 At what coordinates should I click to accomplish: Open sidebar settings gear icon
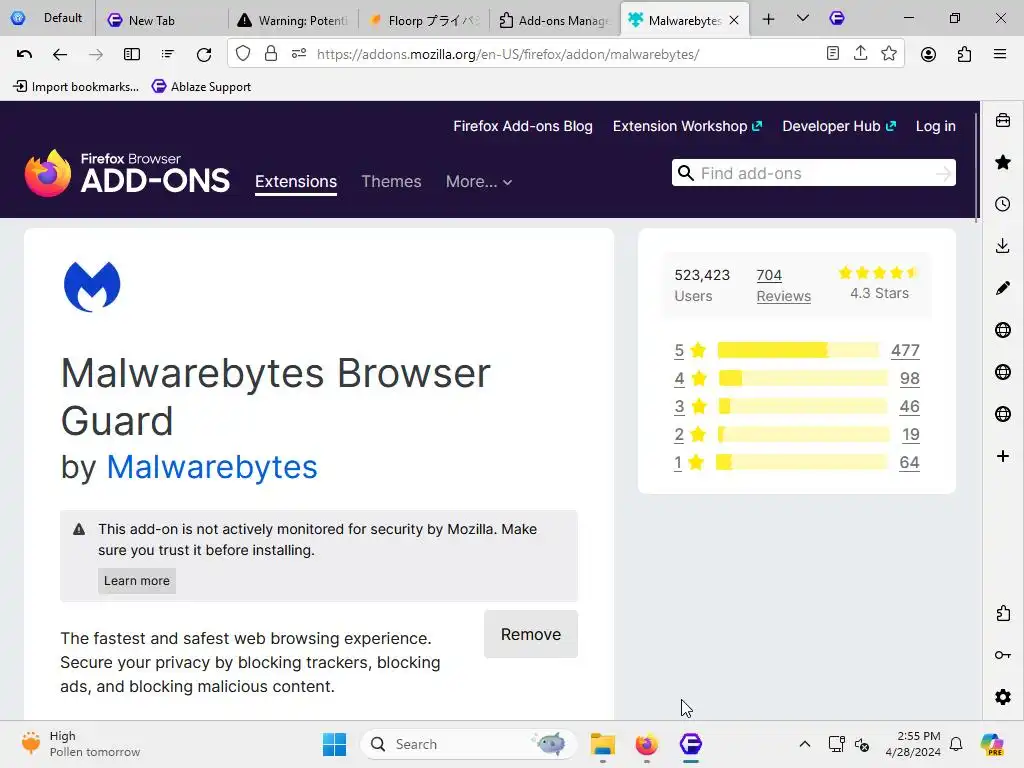[x=1003, y=697]
